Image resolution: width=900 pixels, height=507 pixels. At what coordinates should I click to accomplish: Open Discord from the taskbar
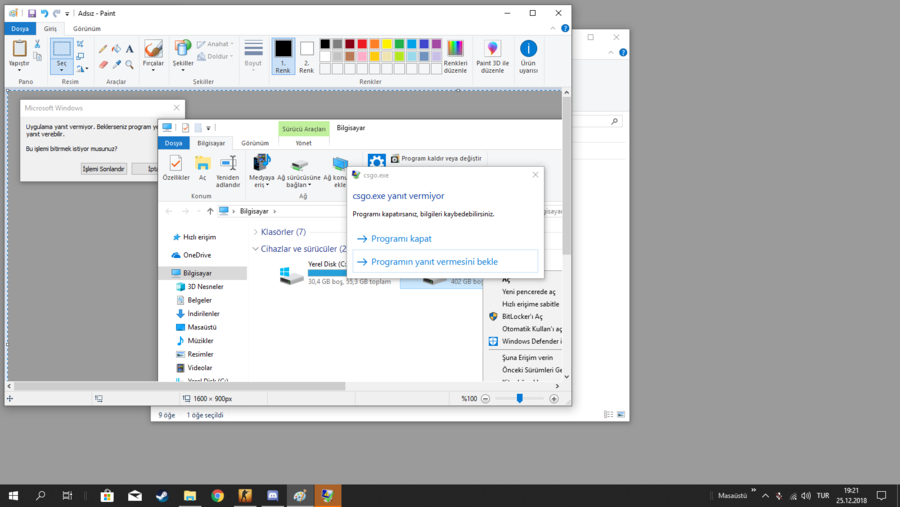(x=272, y=496)
